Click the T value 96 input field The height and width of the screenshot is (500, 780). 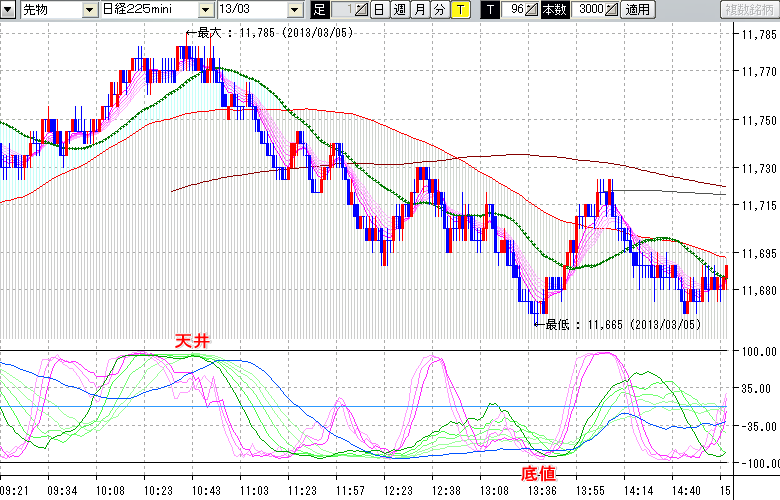point(514,10)
